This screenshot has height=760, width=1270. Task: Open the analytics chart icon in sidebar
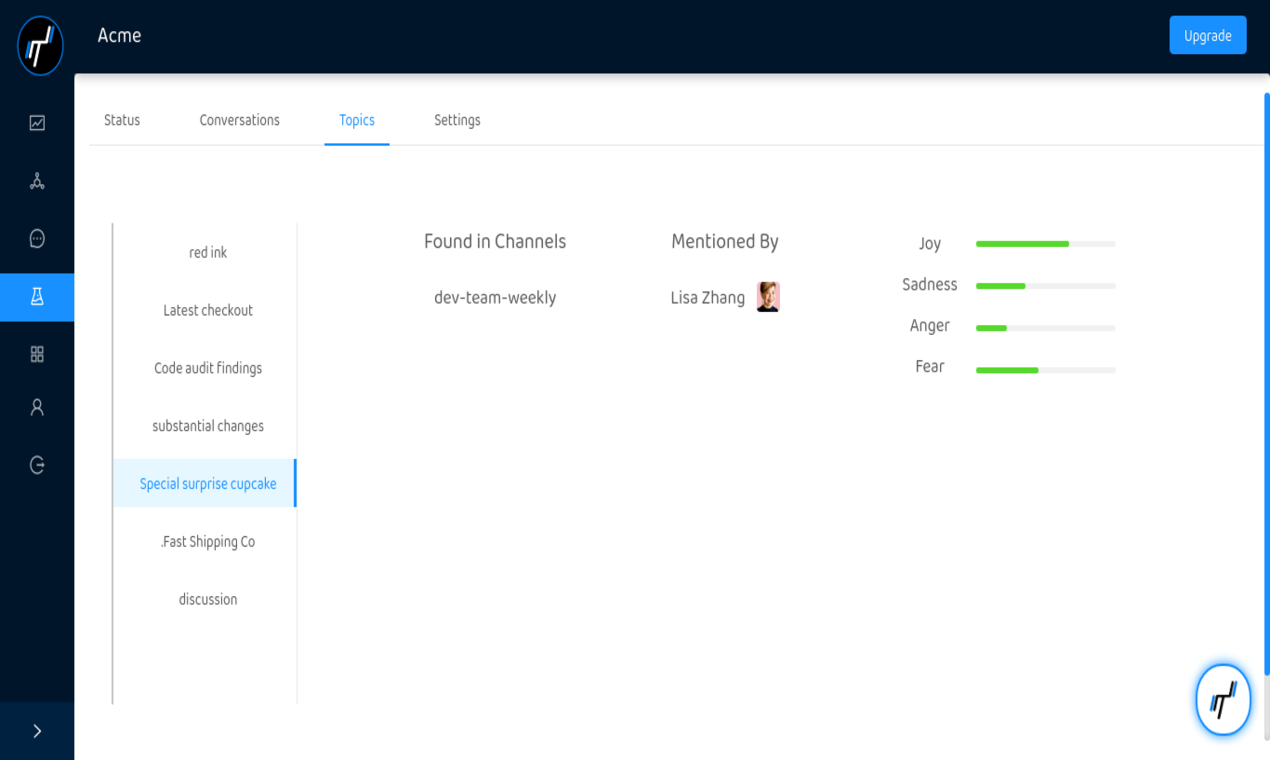coord(37,122)
